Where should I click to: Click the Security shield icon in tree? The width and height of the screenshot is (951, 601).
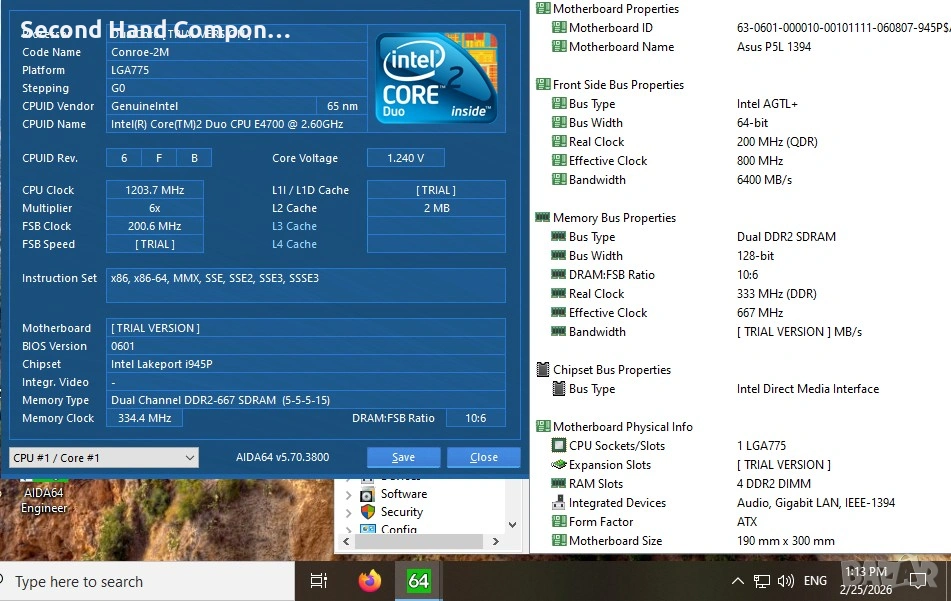pos(367,512)
